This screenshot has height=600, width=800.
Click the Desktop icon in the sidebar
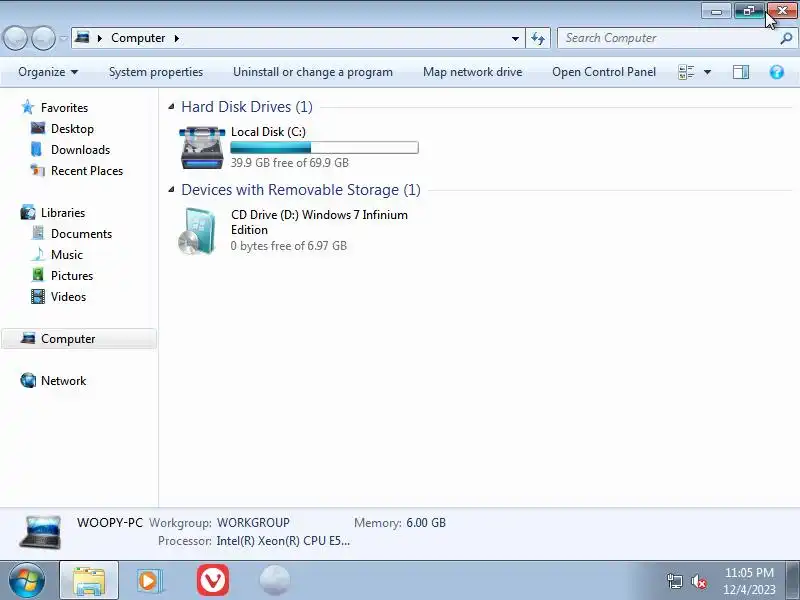(38, 128)
